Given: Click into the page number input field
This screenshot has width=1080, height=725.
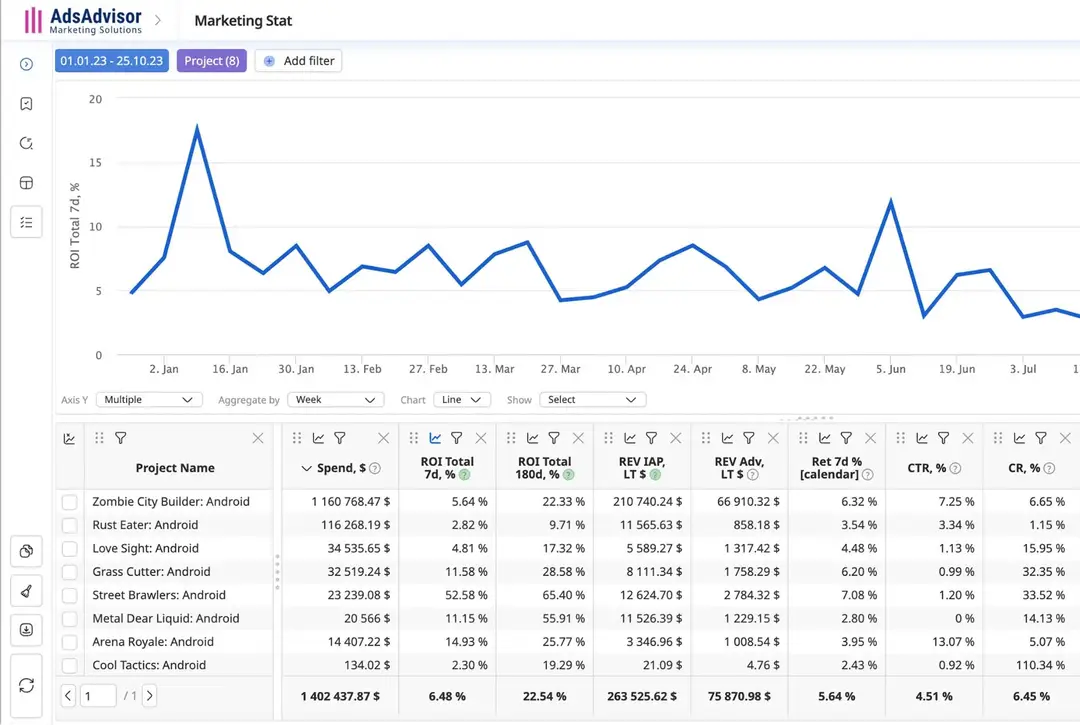Looking at the screenshot, I should click(98, 695).
